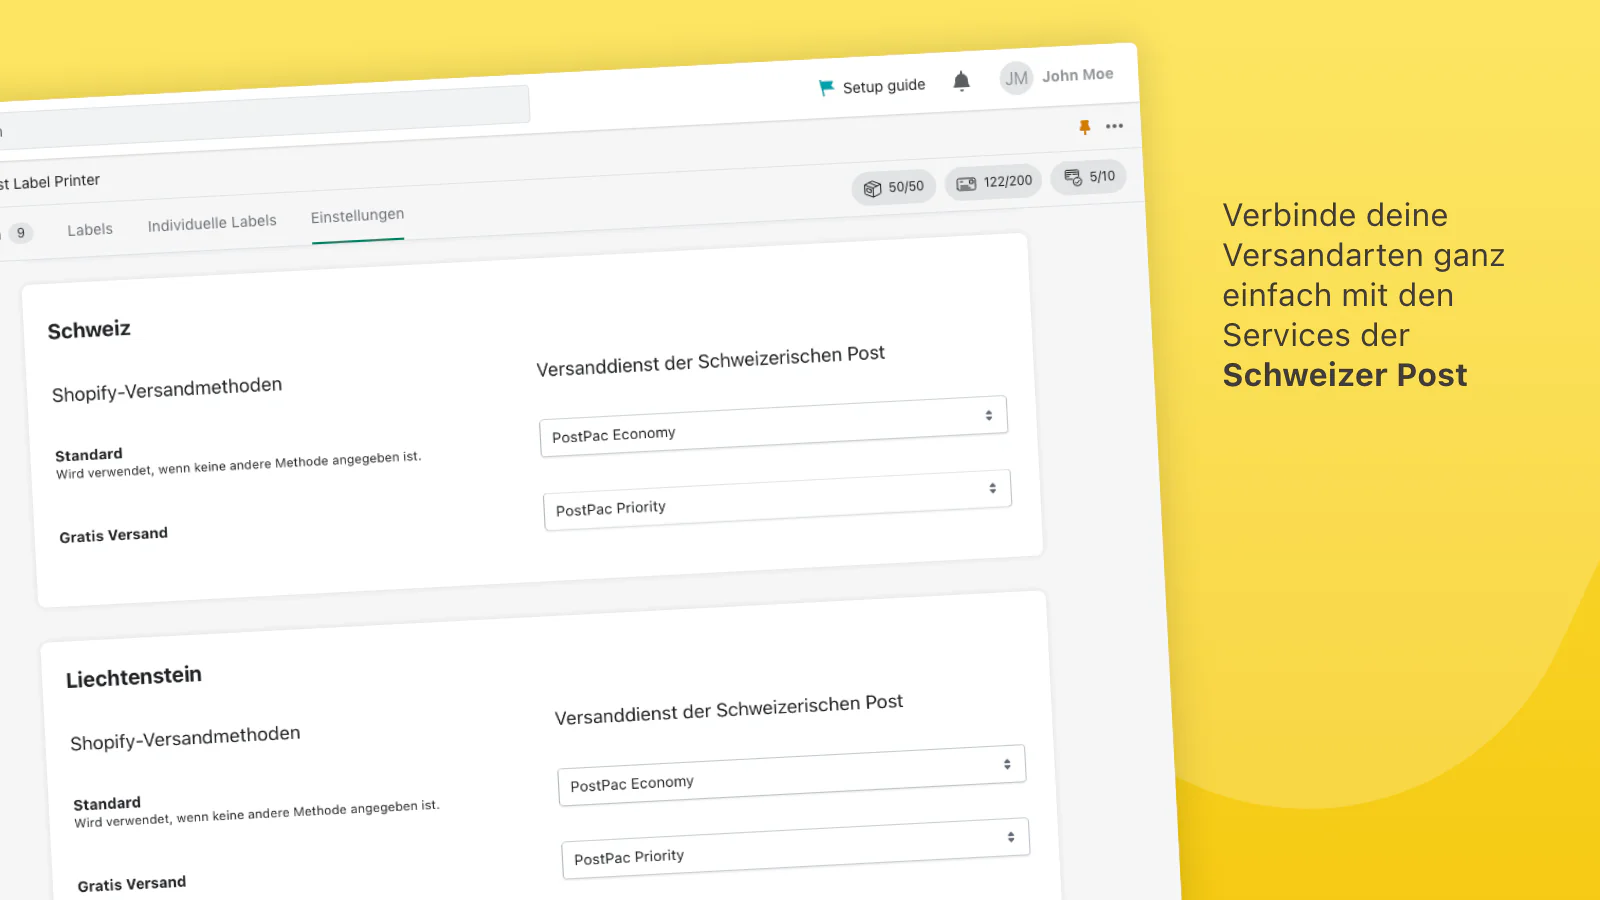
Task: Open Liechtenstein Standard PostPac Economy dropdown
Action: tap(791, 775)
